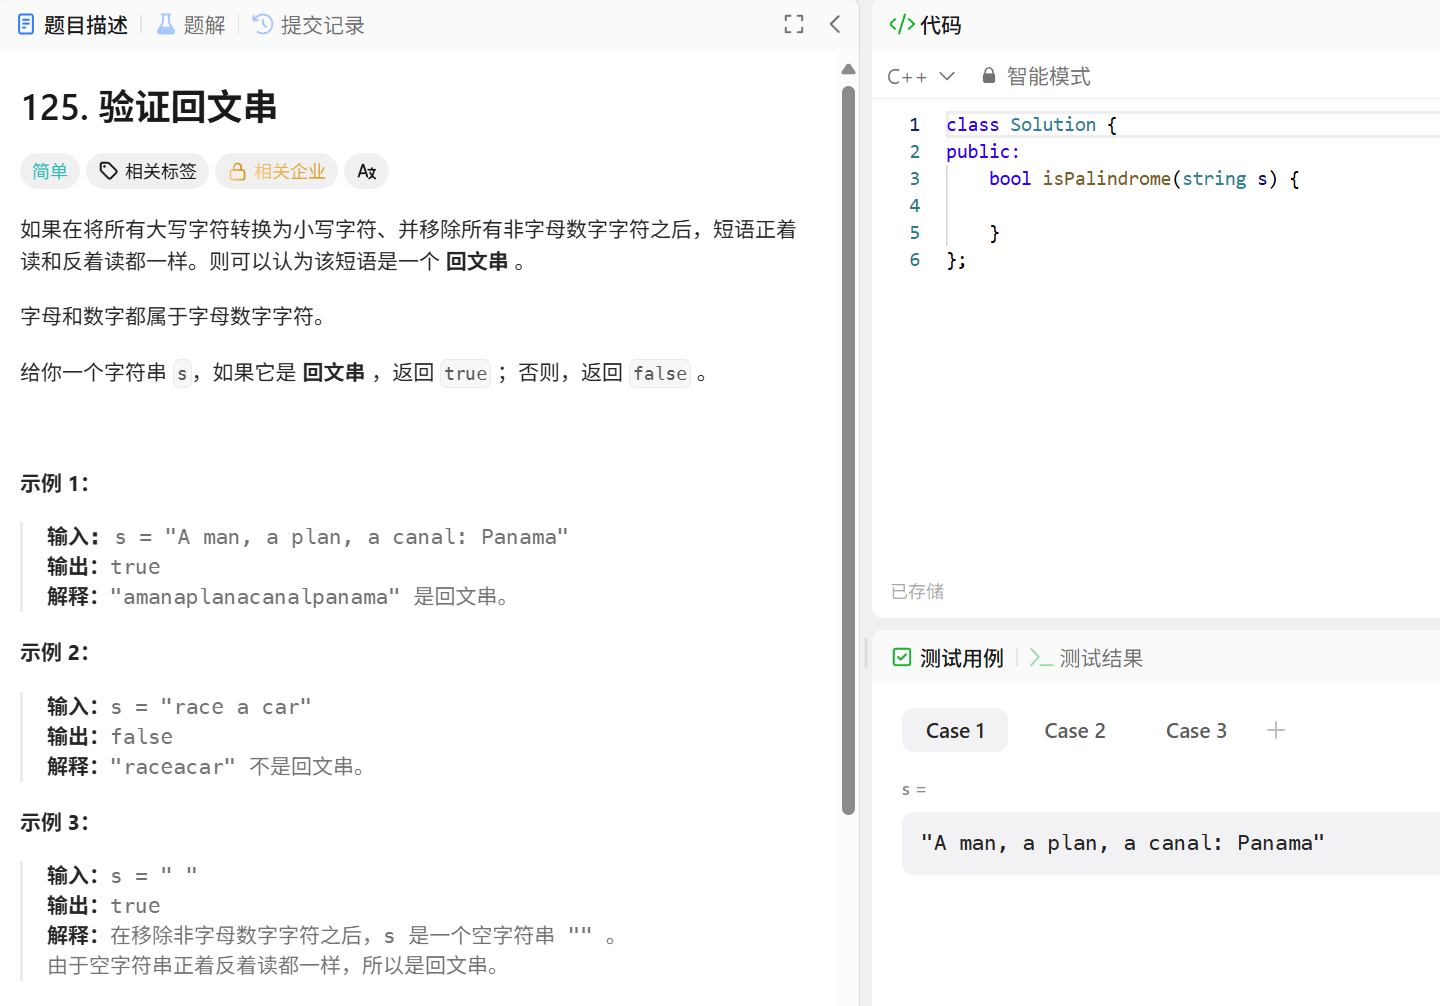Click the translate language icon button
Viewport: 1440px width, 1006px height.
[x=367, y=171]
